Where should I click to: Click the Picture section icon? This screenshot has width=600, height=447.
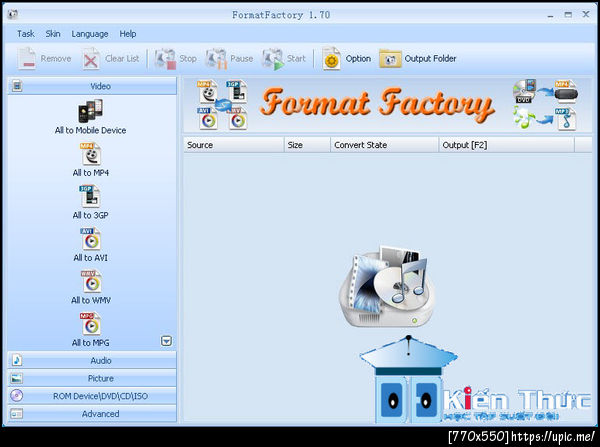[17, 378]
